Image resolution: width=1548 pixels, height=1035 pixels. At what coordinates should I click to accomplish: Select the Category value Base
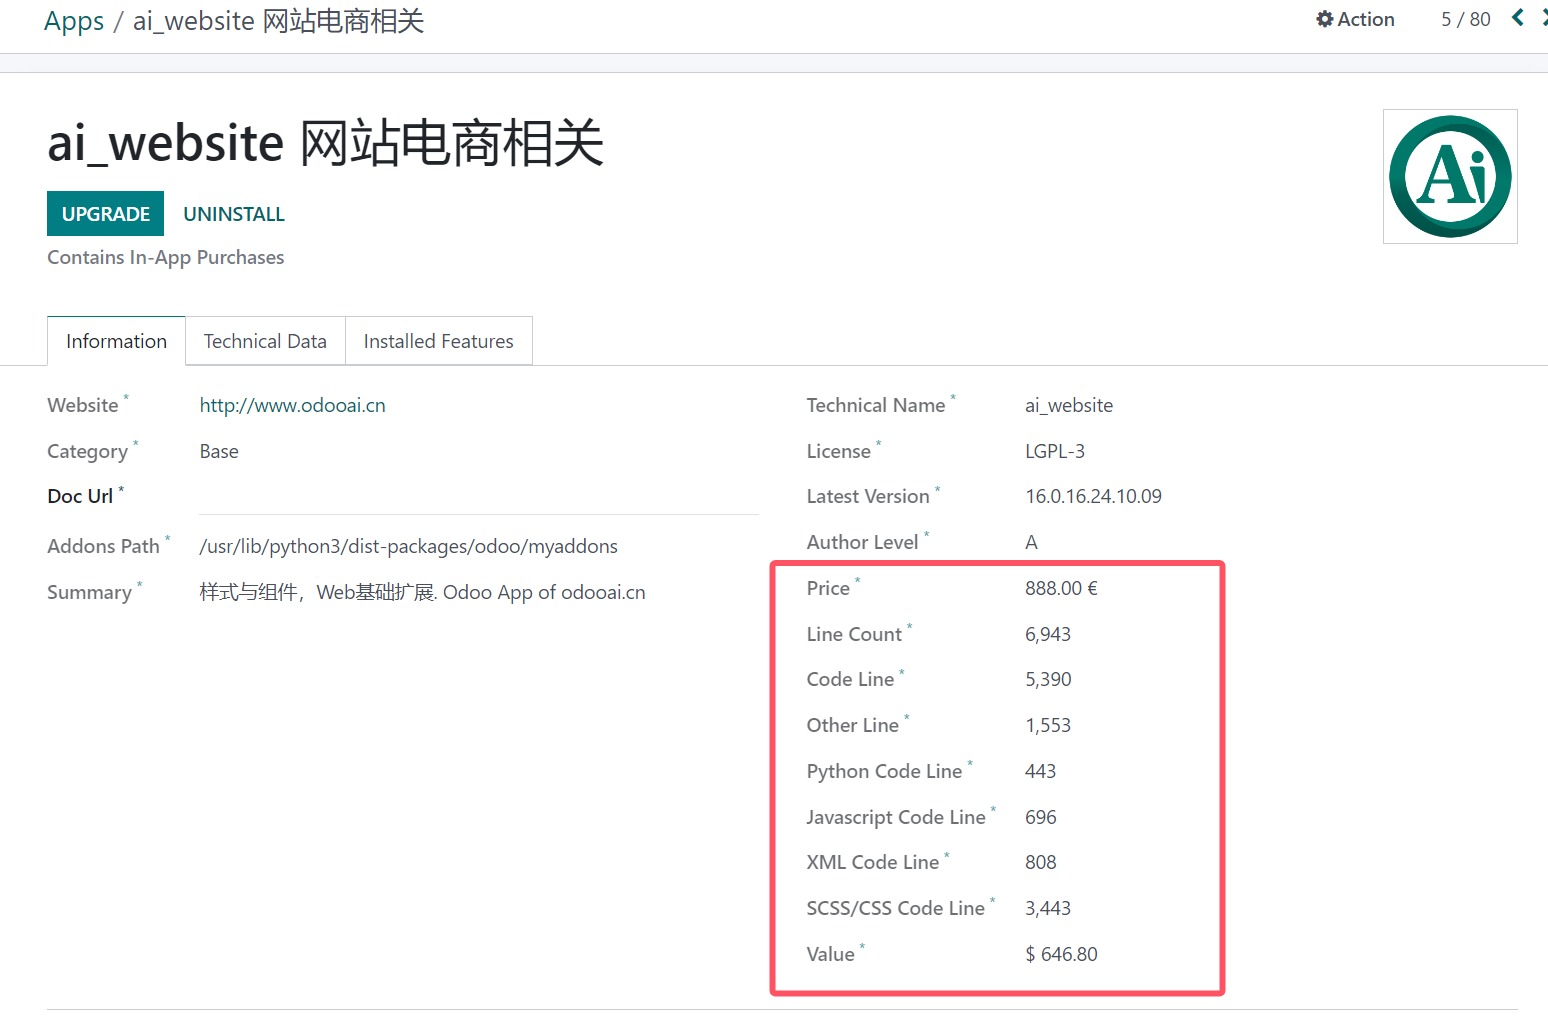pyautogui.click(x=219, y=451)
